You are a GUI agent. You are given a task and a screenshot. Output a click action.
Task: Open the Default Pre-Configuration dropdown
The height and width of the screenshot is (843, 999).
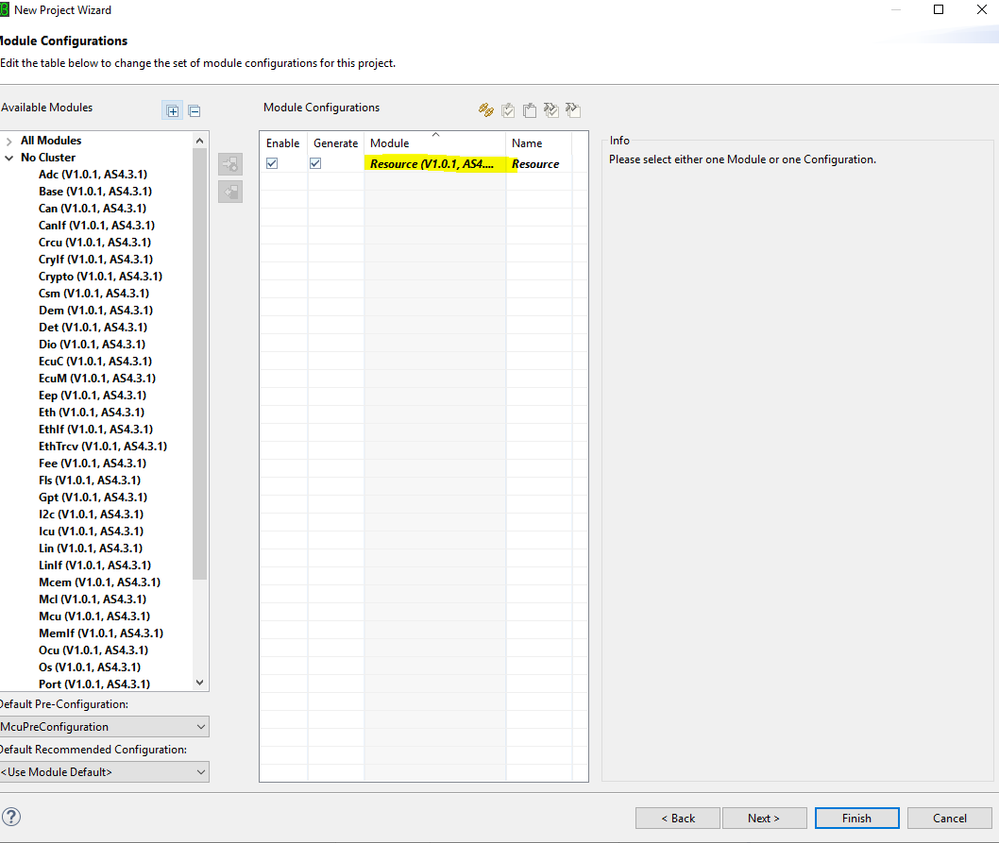click(x=199, y=726)
